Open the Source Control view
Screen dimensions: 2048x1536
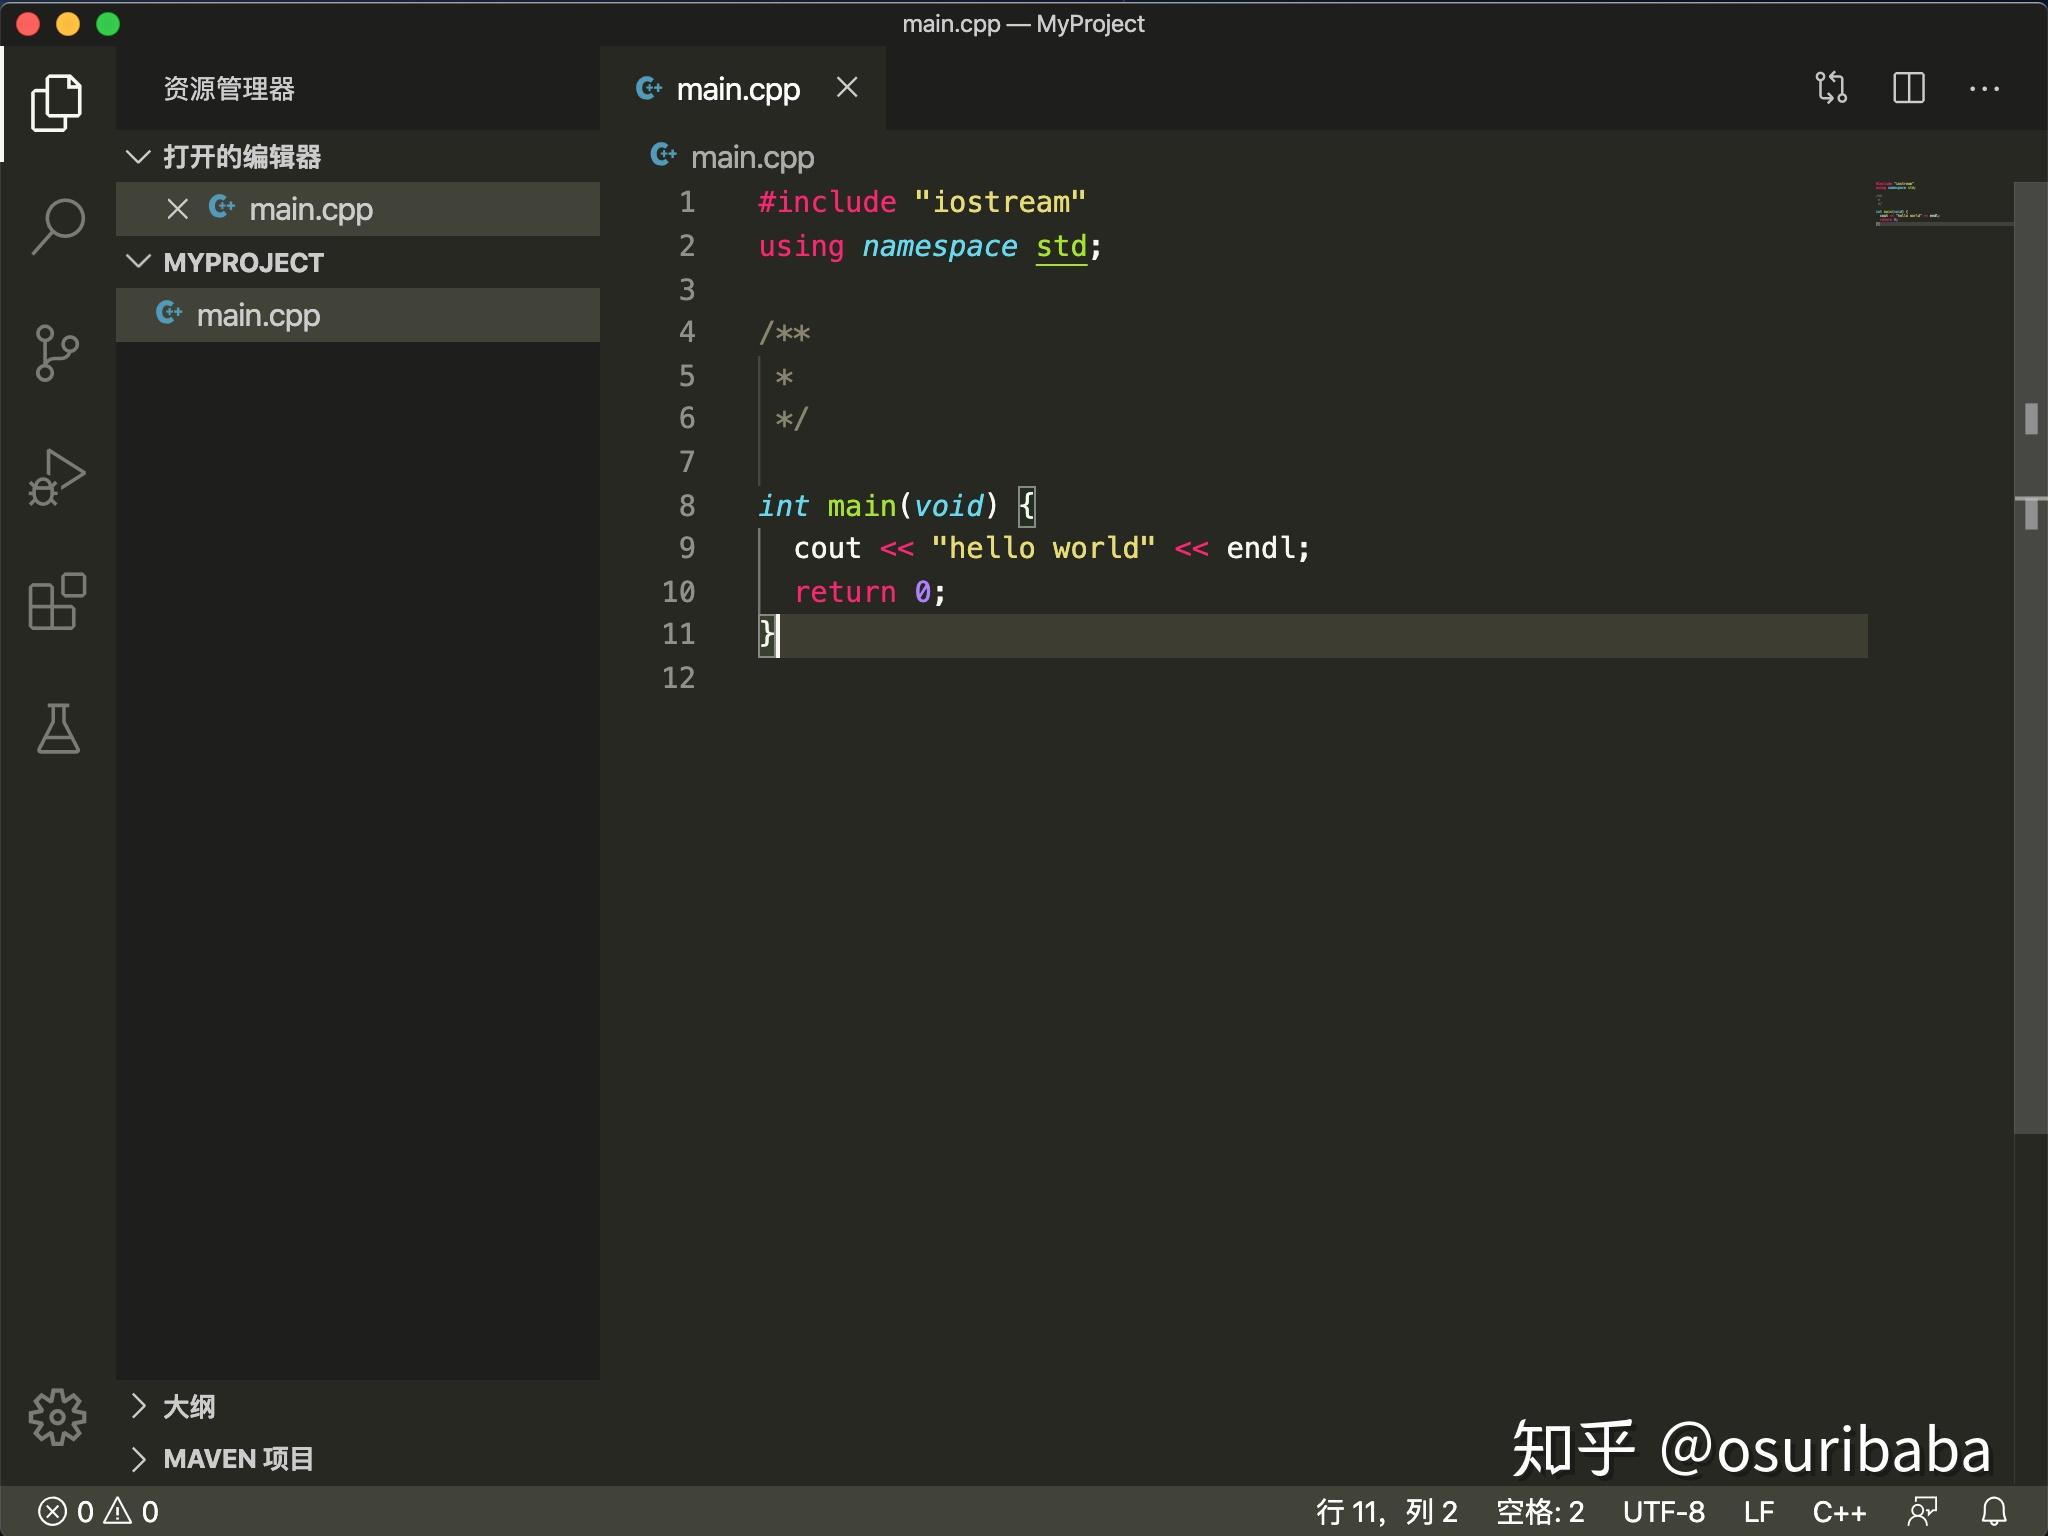coord(57,353)
